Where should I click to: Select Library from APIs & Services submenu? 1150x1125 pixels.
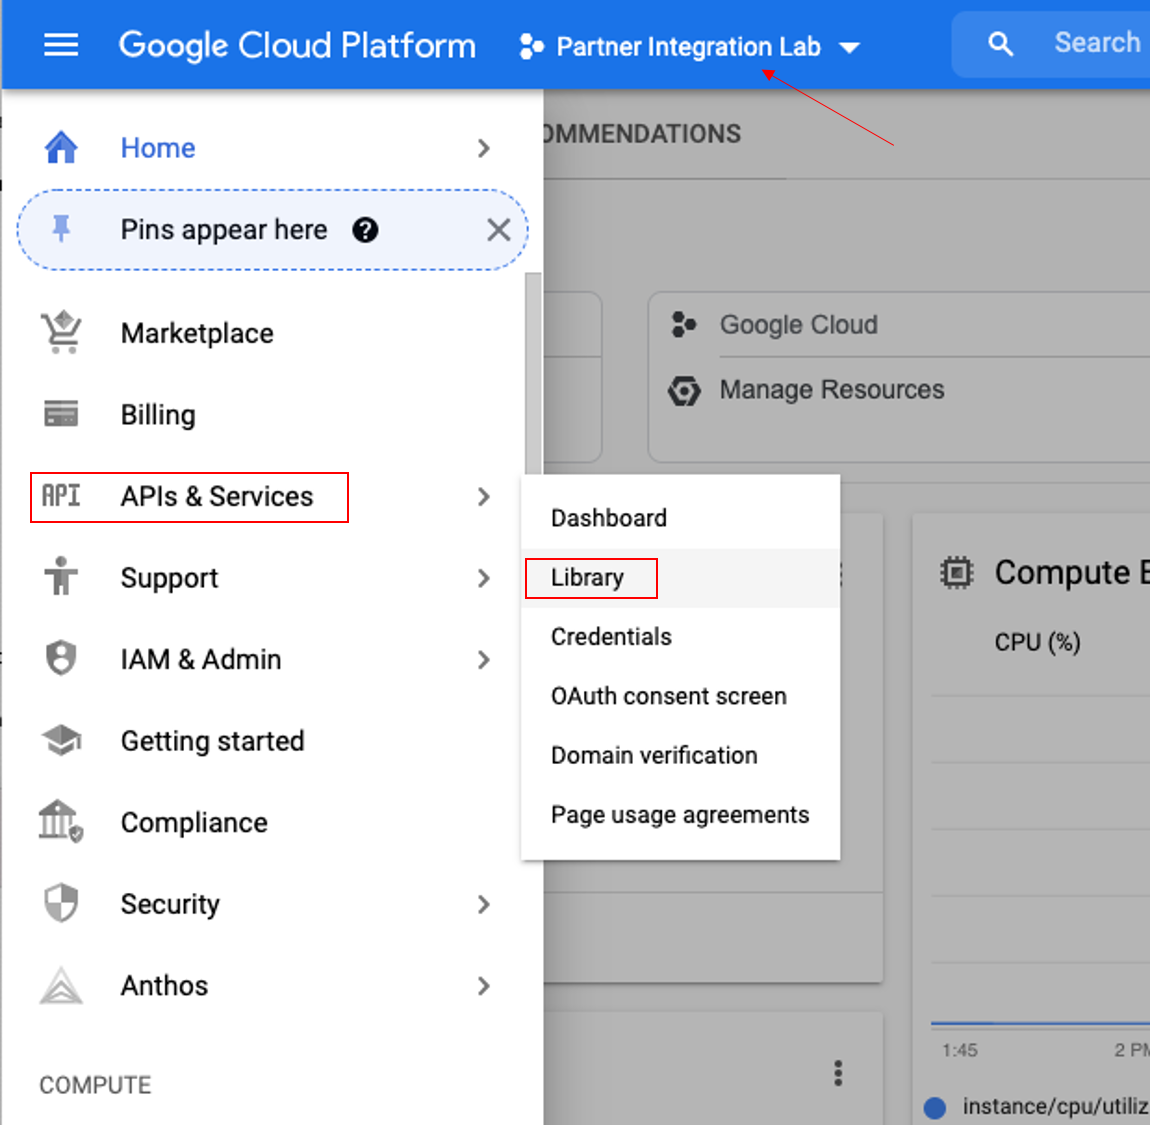coord(588,578)
